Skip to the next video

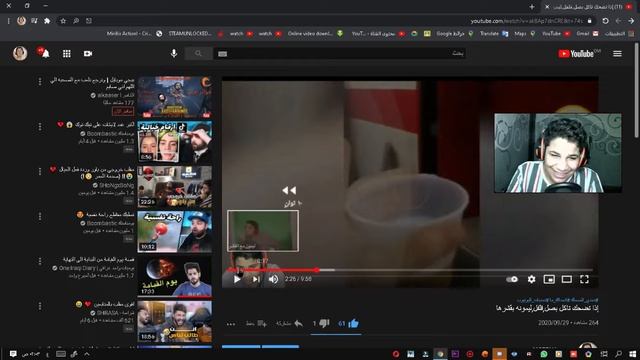pyautogui.click(x=256, y=279)
